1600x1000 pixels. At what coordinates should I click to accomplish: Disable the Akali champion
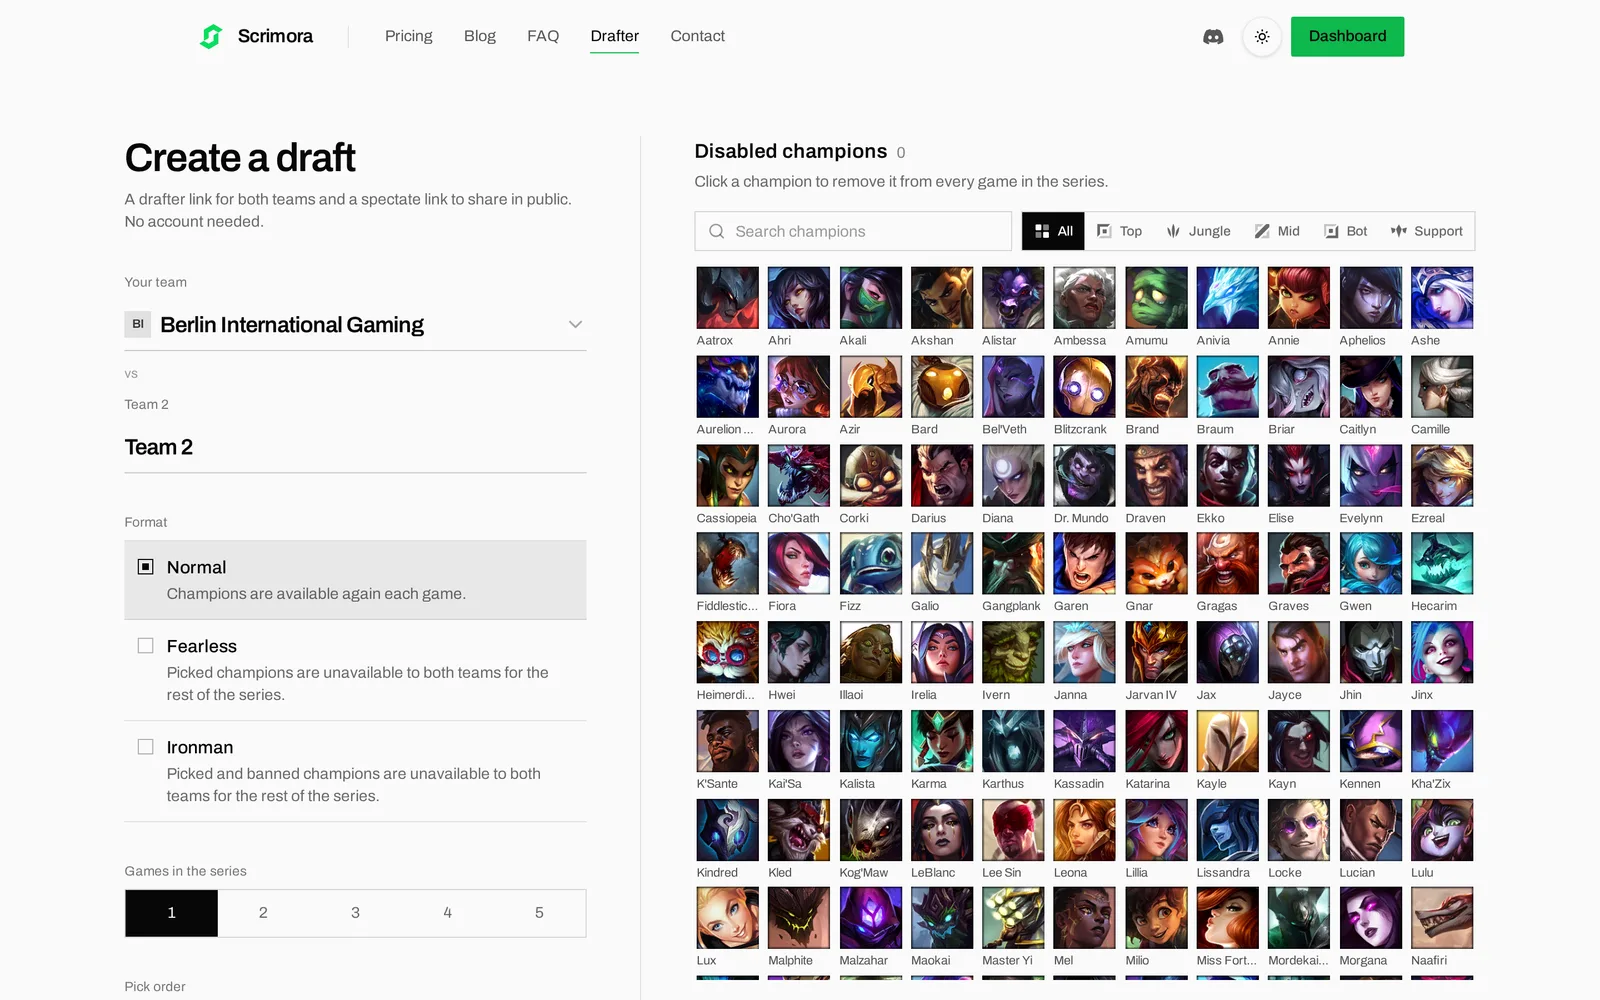click(870, 298)
